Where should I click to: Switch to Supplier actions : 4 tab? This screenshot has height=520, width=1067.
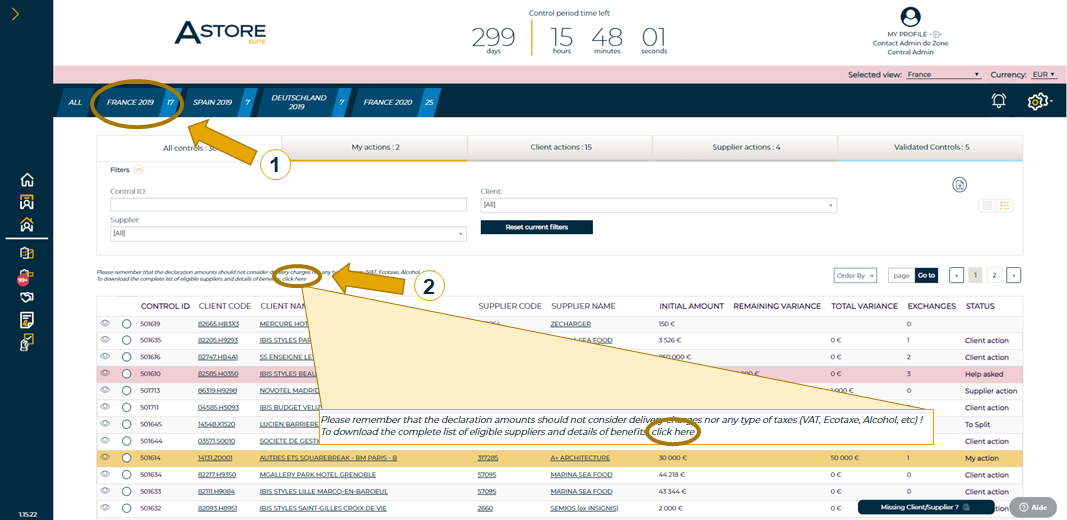[745, 147]
